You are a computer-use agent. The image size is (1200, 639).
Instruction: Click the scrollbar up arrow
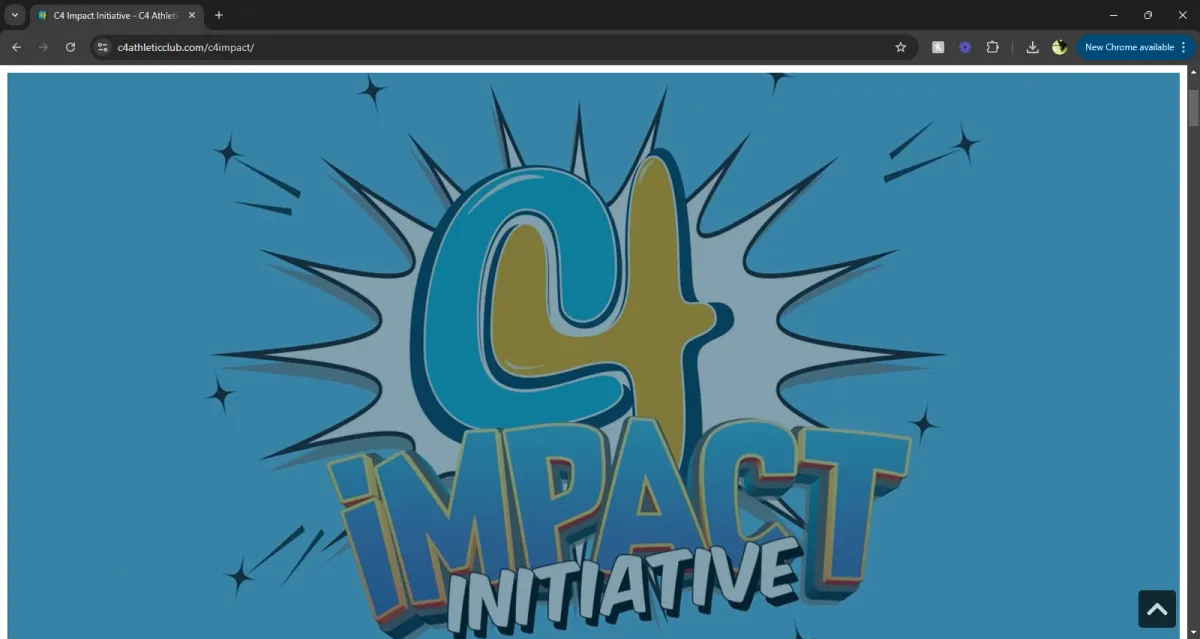(x=1193, y=73)
